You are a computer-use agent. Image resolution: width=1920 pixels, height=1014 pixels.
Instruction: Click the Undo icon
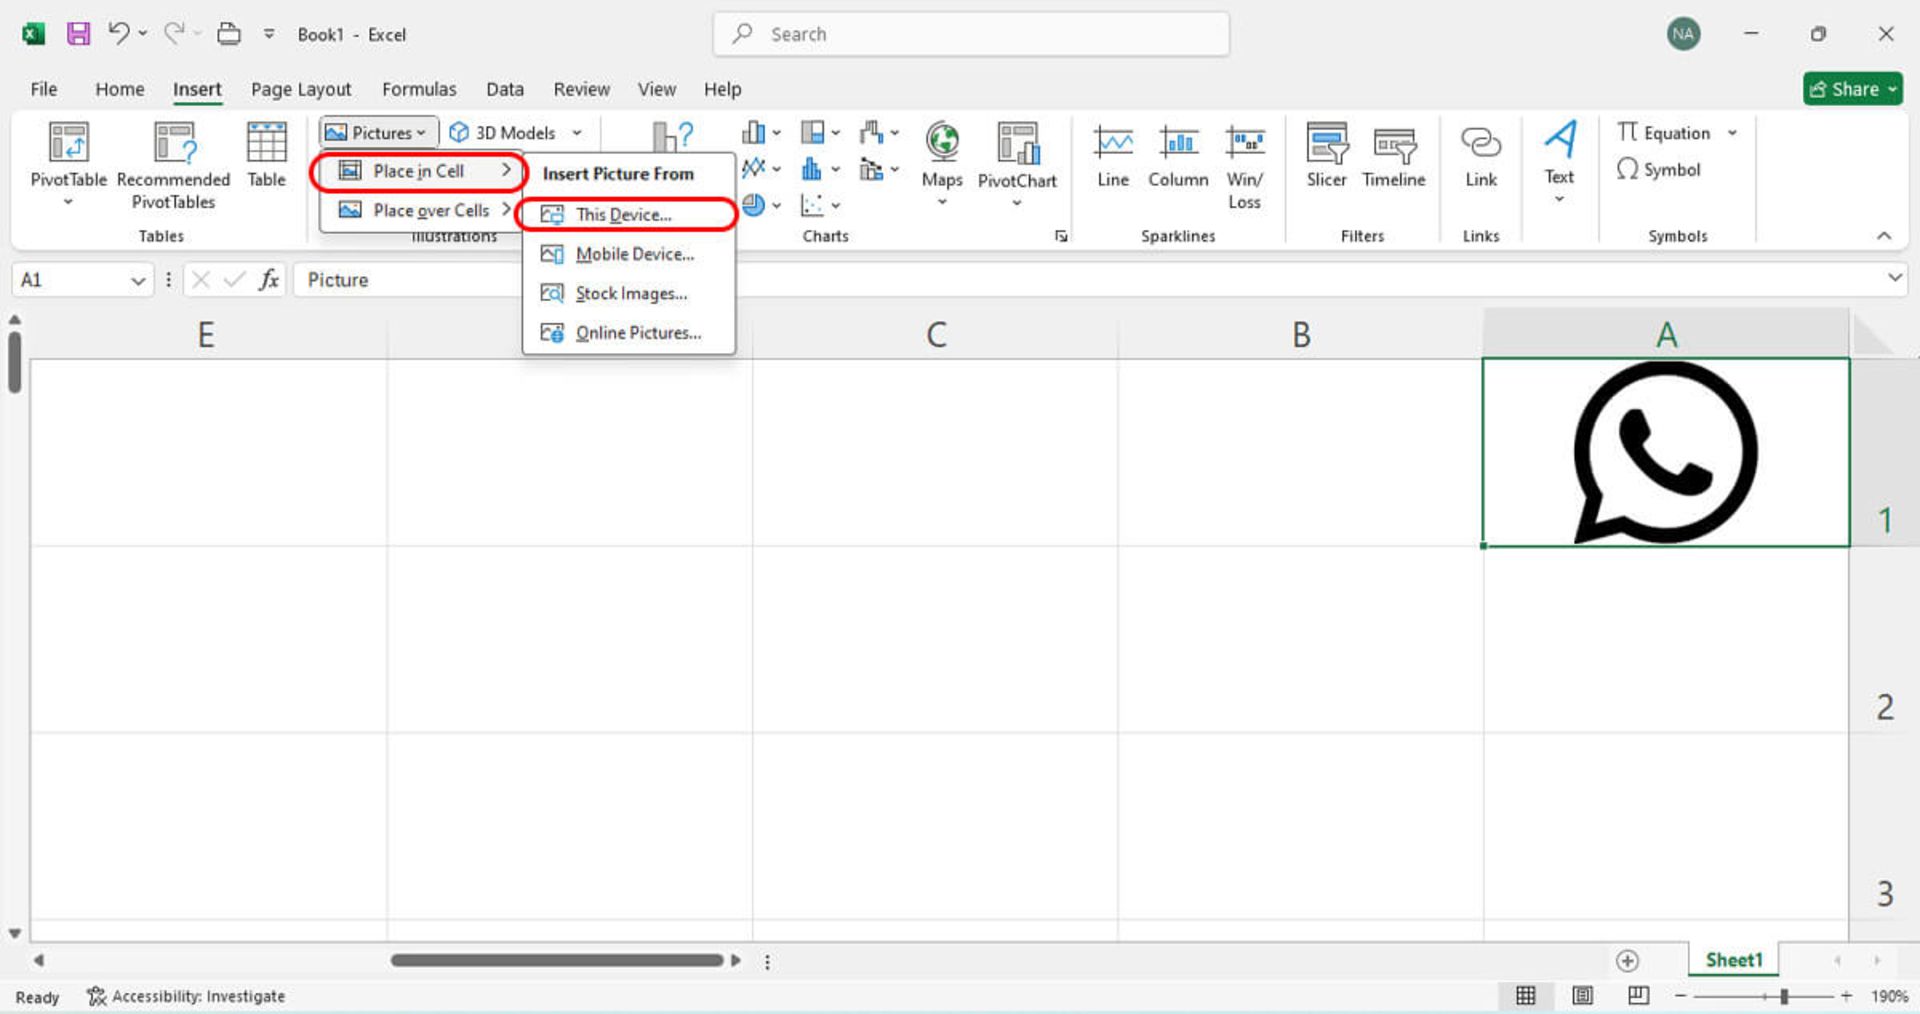tap(118, 33)
